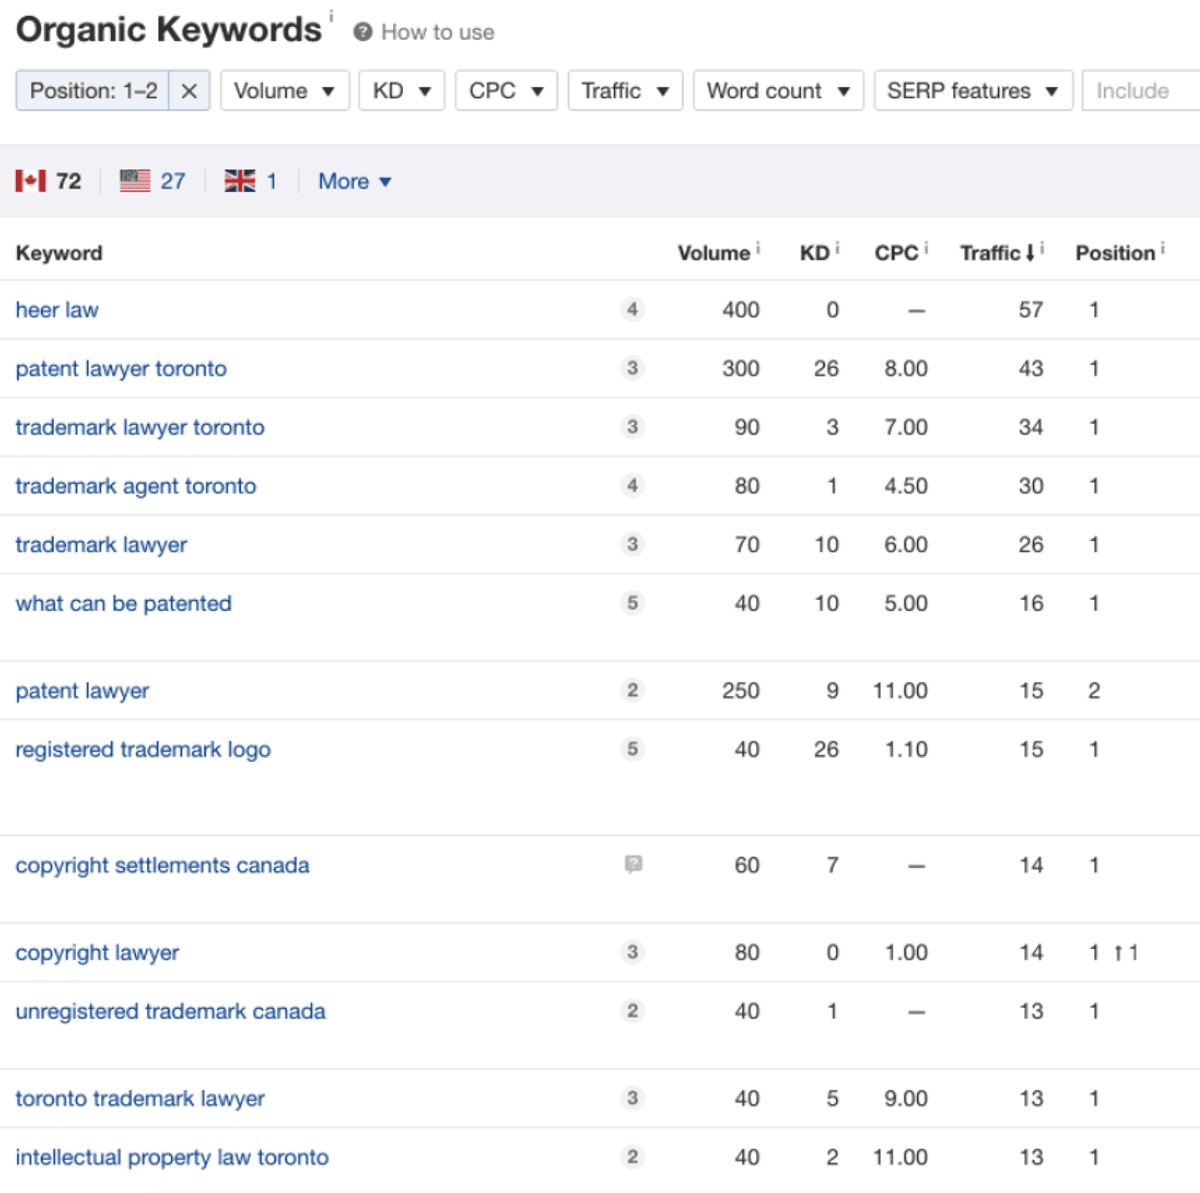The width and height of the screenshot is (1200, 1193).
Task: Click the Volume column info icon
Action: click(x=758, y=247)
